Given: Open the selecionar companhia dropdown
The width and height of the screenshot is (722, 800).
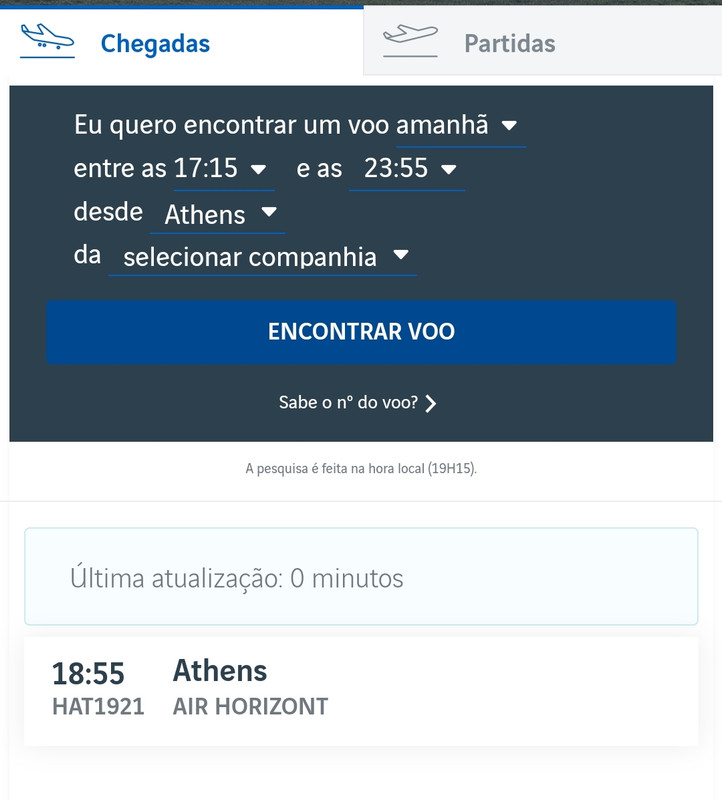Looking at the screenshot, I should click(x=262, y=256).
